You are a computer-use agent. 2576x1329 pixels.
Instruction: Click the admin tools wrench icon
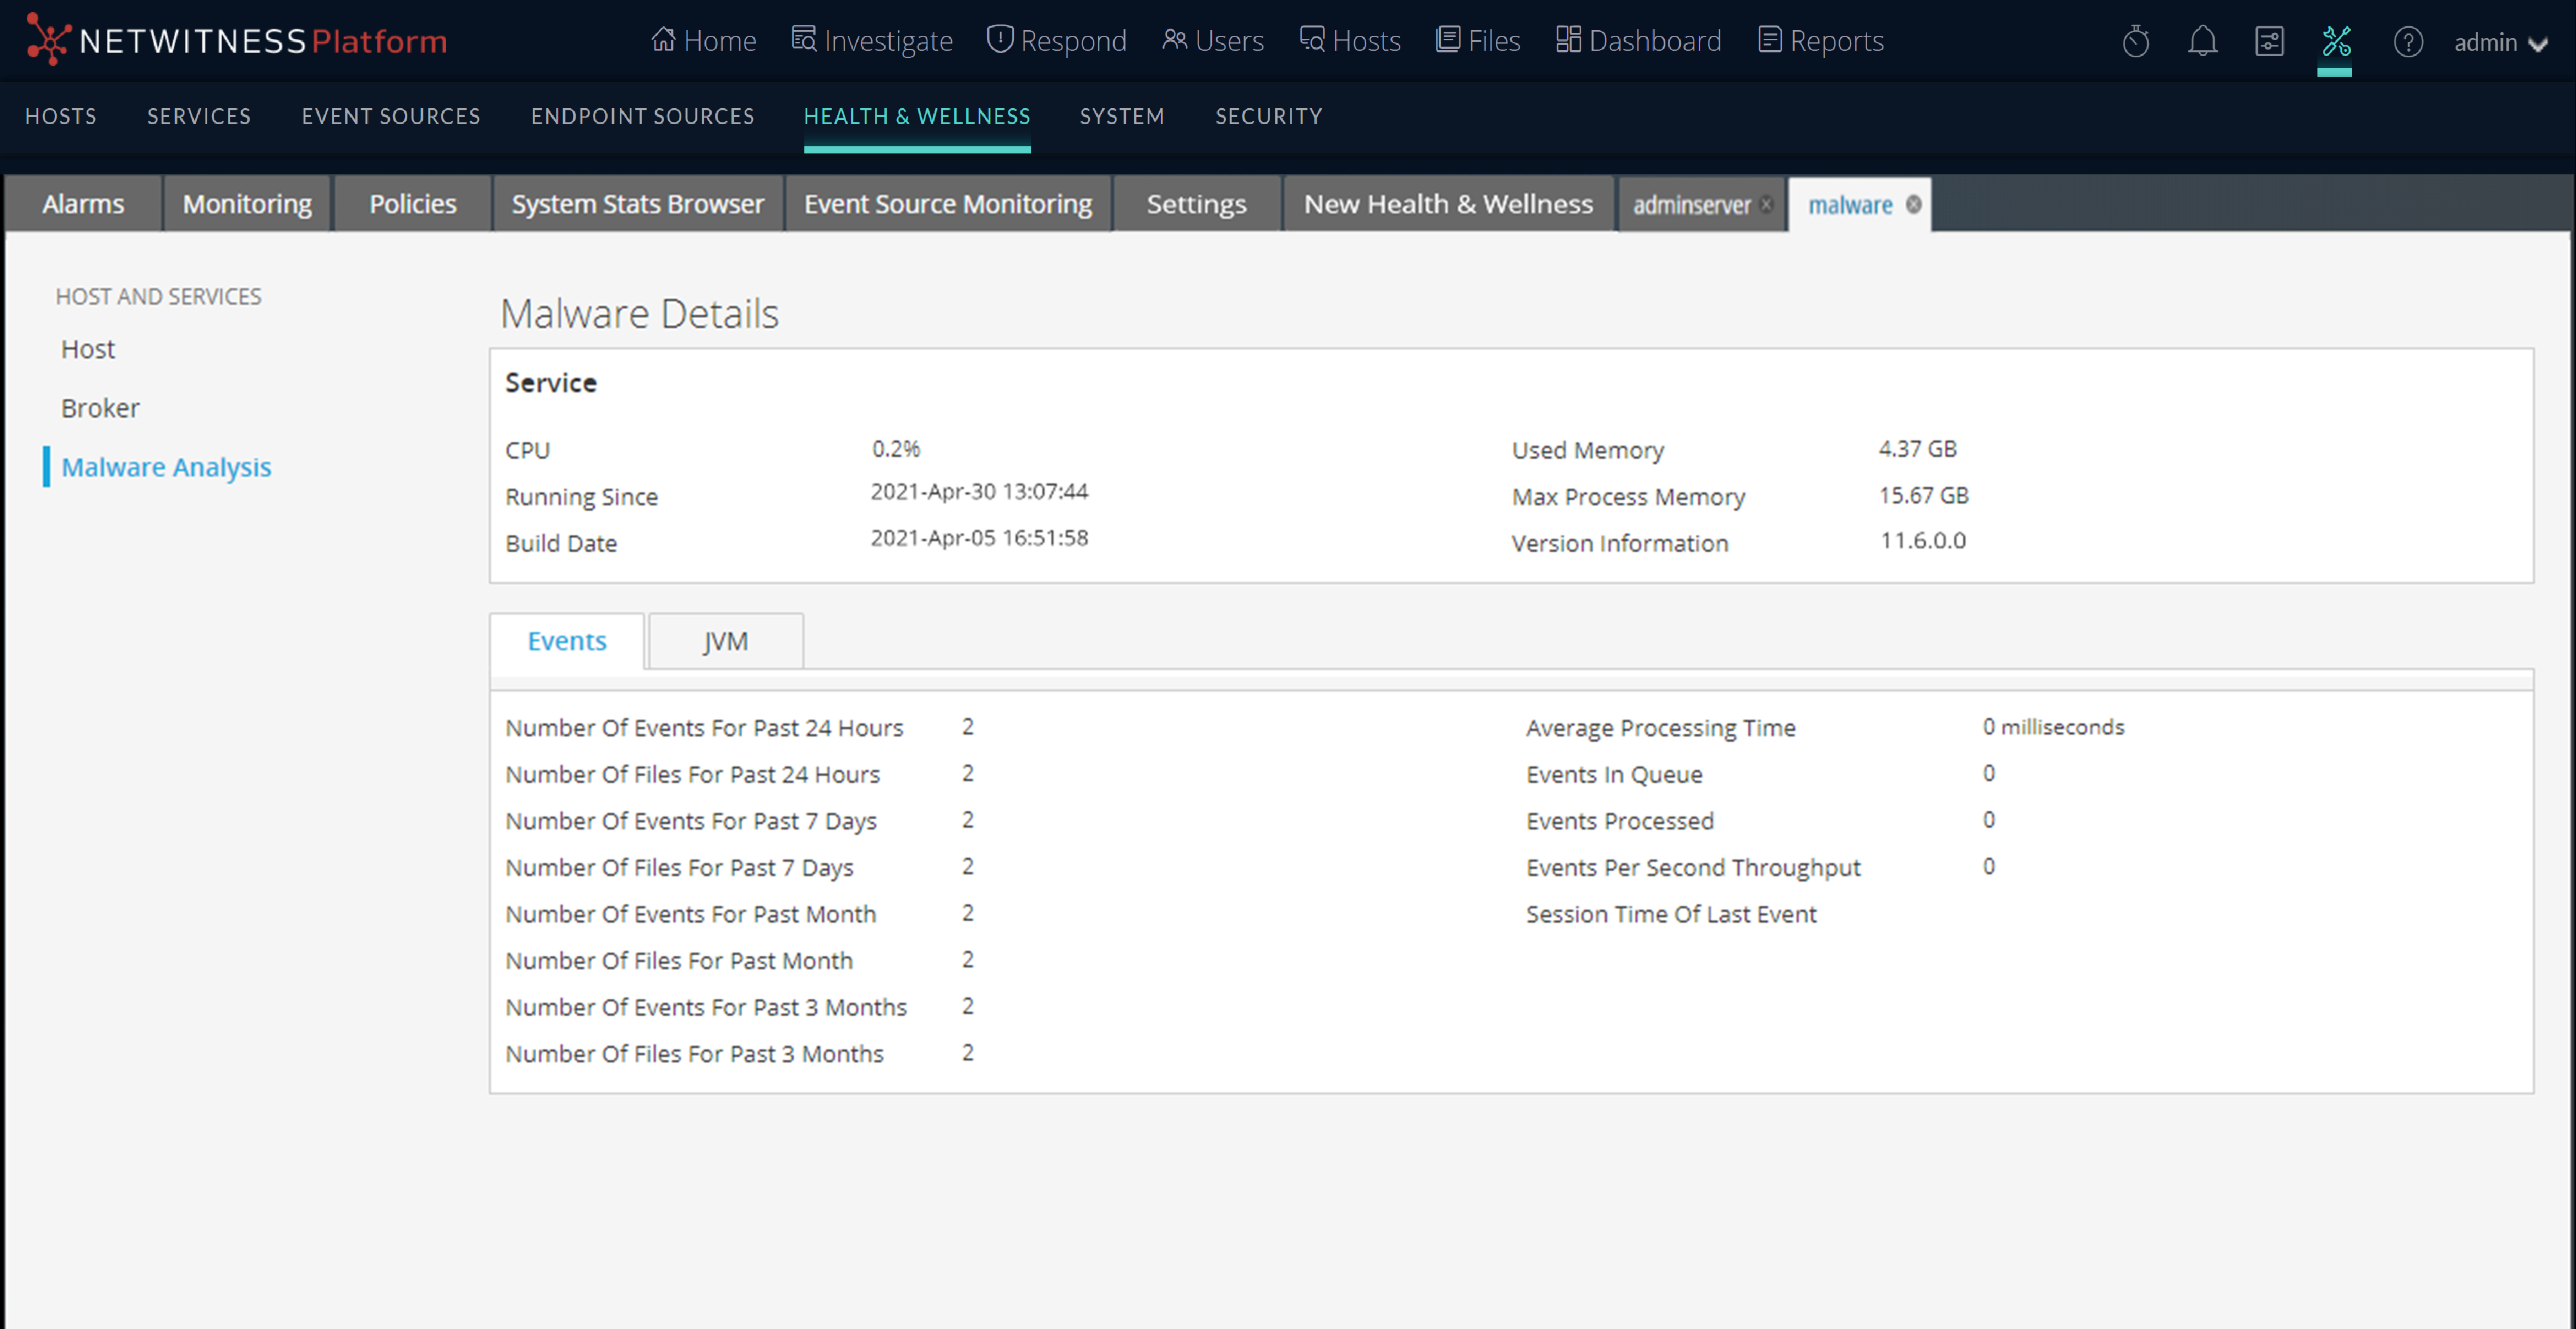coord(2336,42)
